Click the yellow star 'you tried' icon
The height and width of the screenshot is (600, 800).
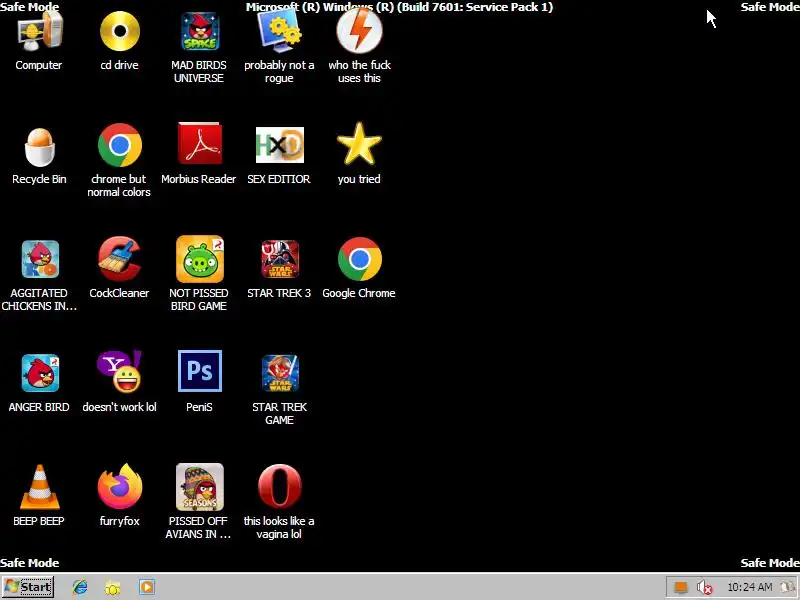pos(359,144)
